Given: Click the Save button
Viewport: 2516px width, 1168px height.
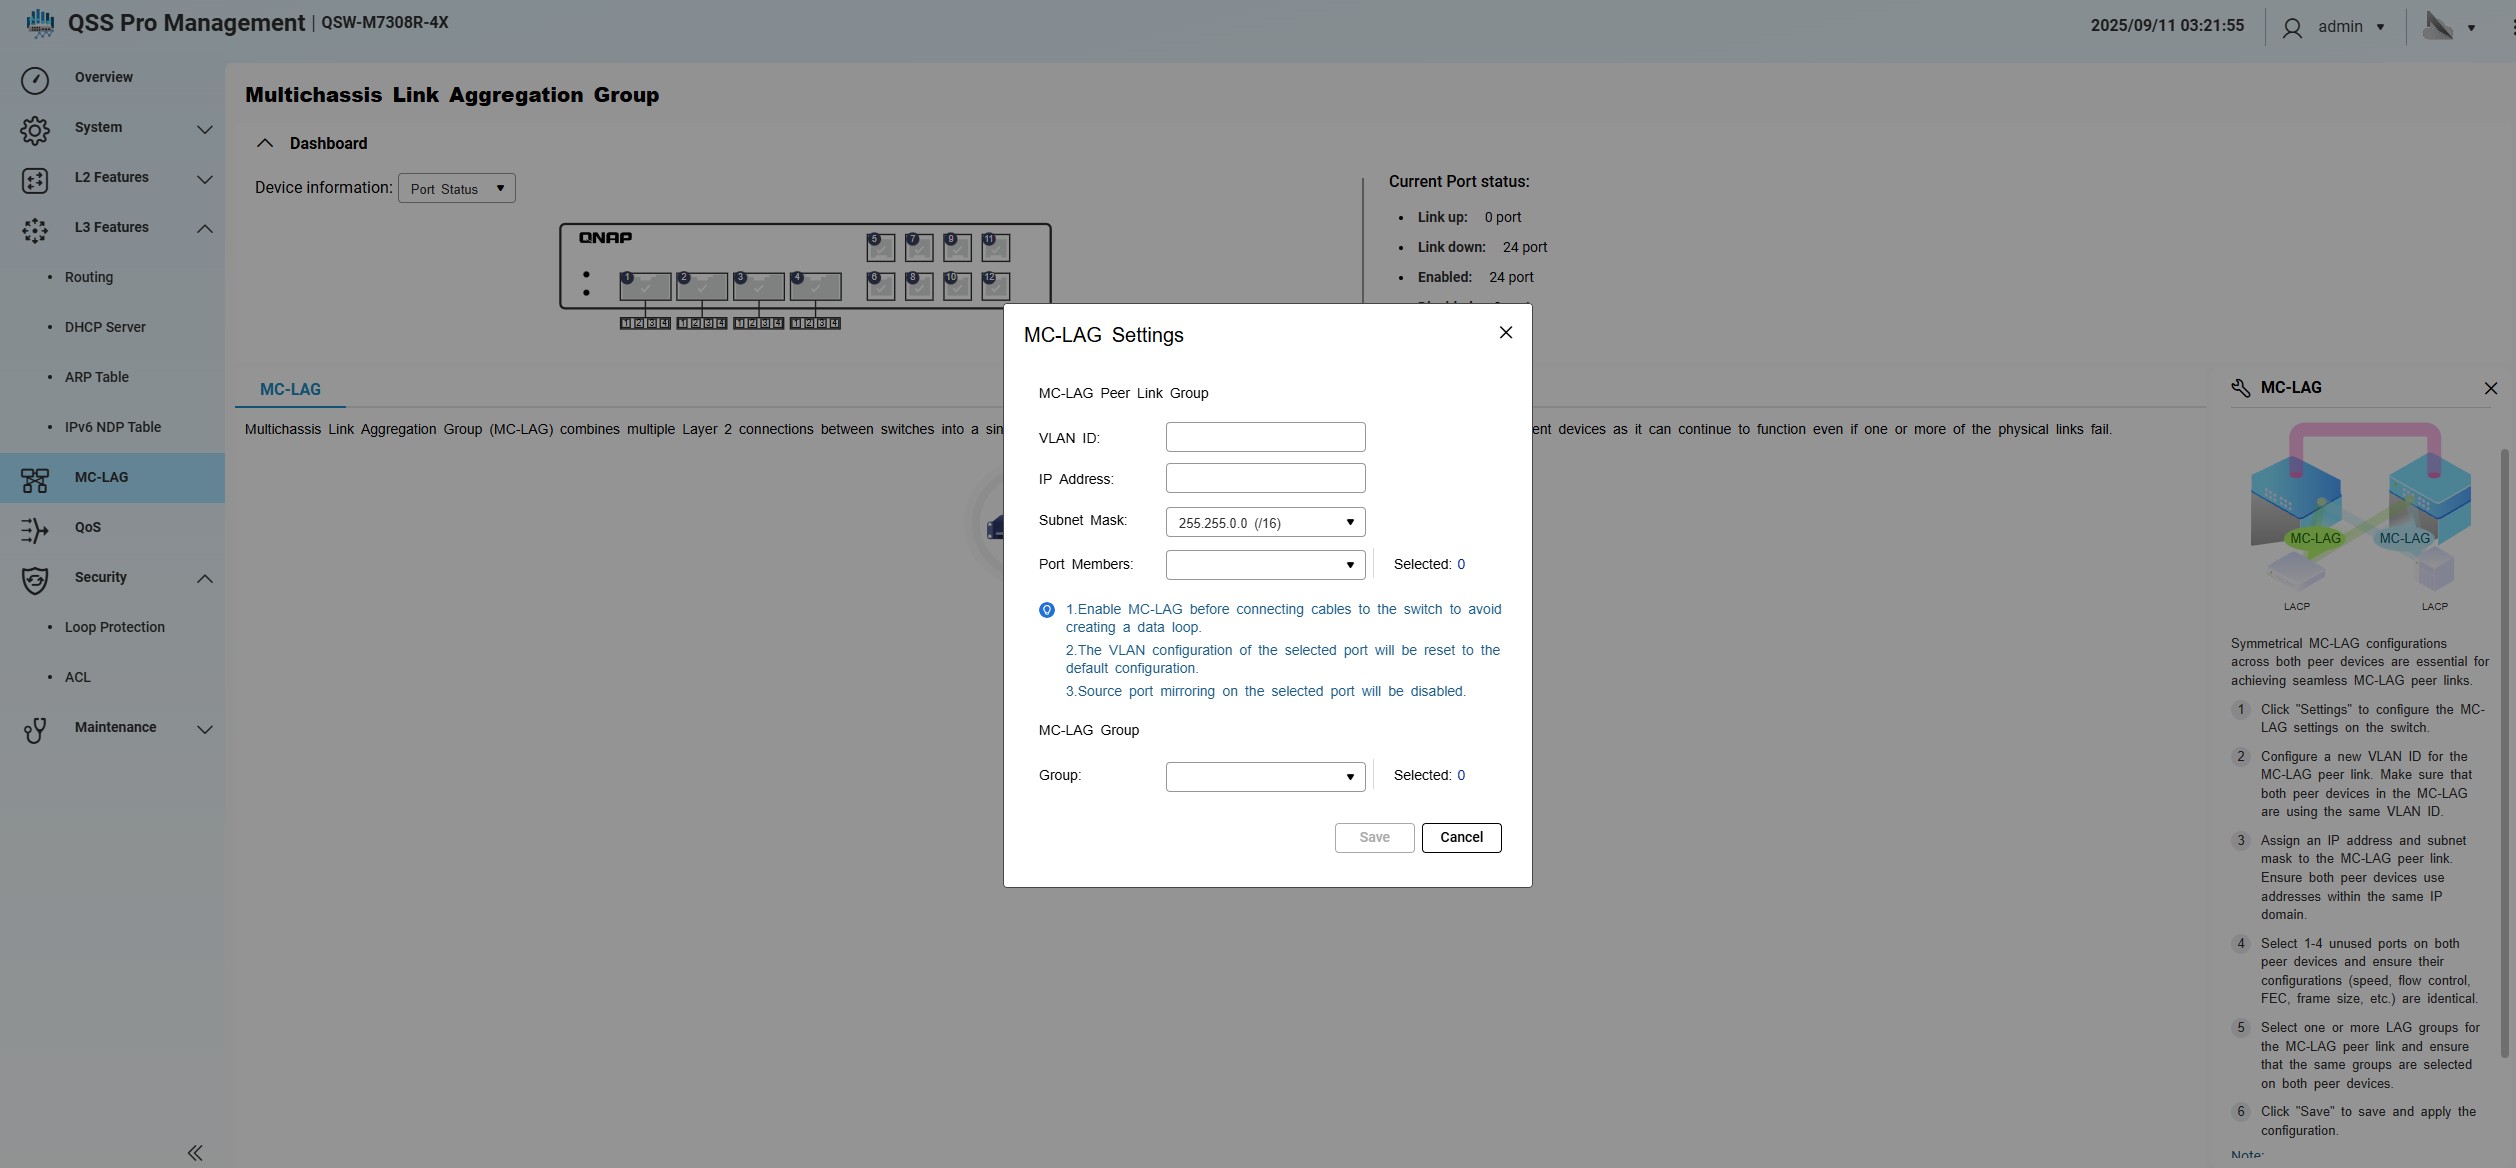Looking at the screenshot, I should pos(1374,837).
